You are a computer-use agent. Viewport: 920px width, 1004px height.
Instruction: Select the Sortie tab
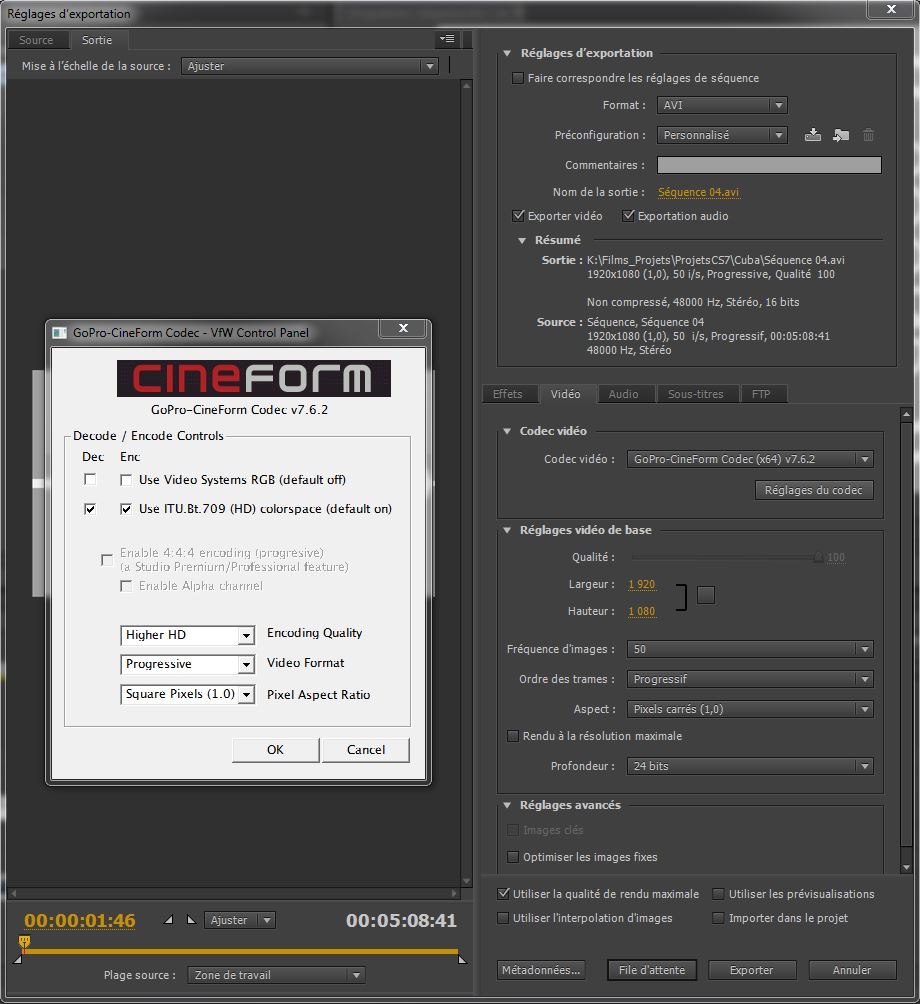[x=97, y=40]
